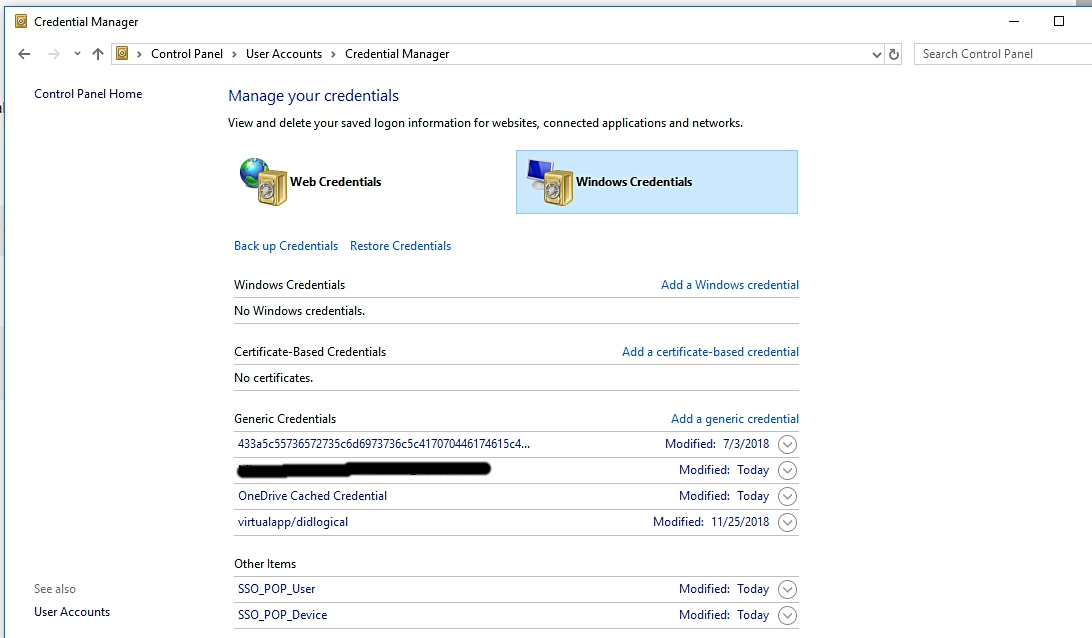Select User Accounts in the breadcrumb
Image resolution: width=1092 pixels, height=638 pixels.
coord(283,54)
